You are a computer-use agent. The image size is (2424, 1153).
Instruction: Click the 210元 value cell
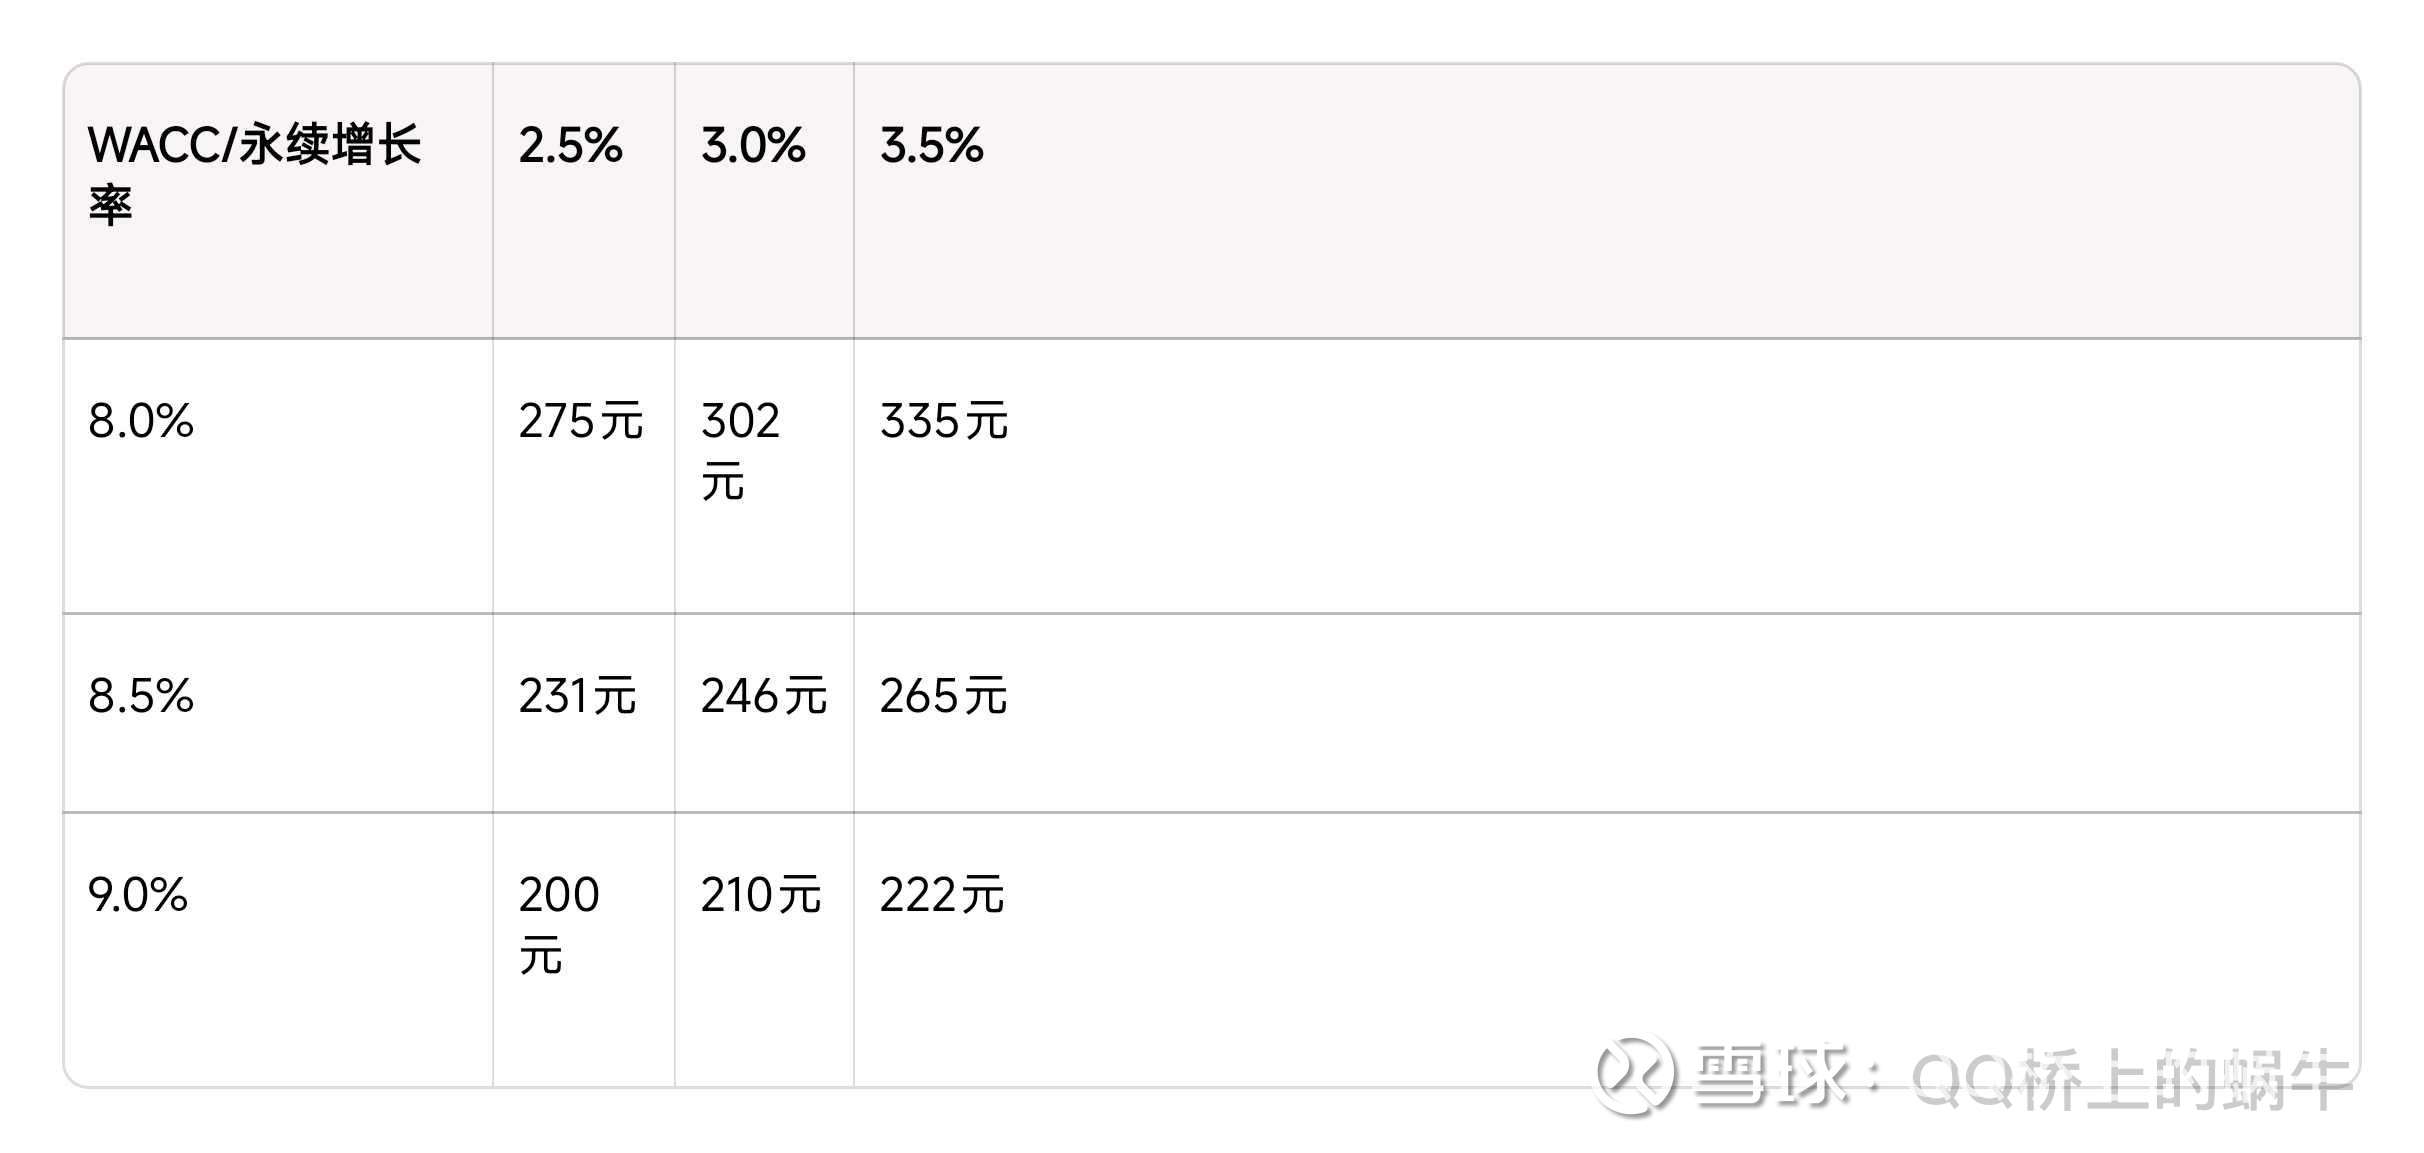[x=761, y=895]
